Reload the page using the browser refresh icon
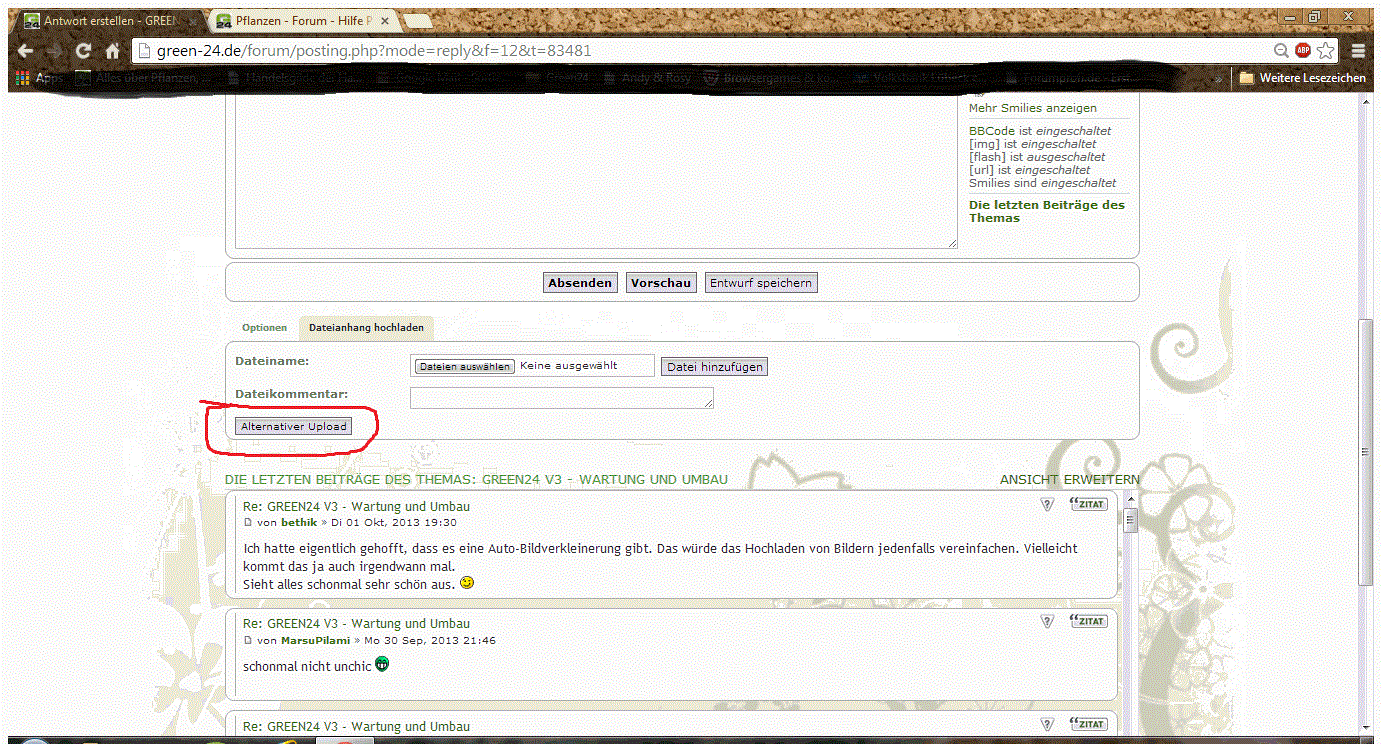 pyautogui.click(x=84, y=51)
